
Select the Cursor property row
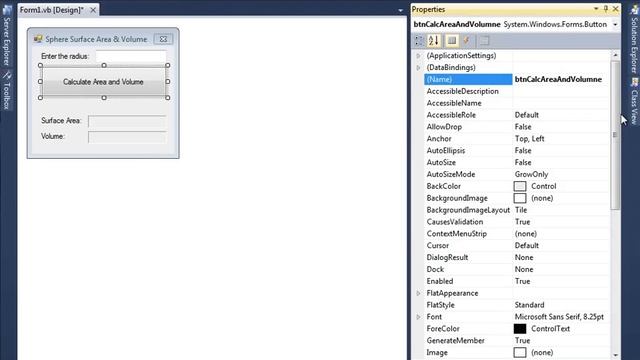coord(517,246)
